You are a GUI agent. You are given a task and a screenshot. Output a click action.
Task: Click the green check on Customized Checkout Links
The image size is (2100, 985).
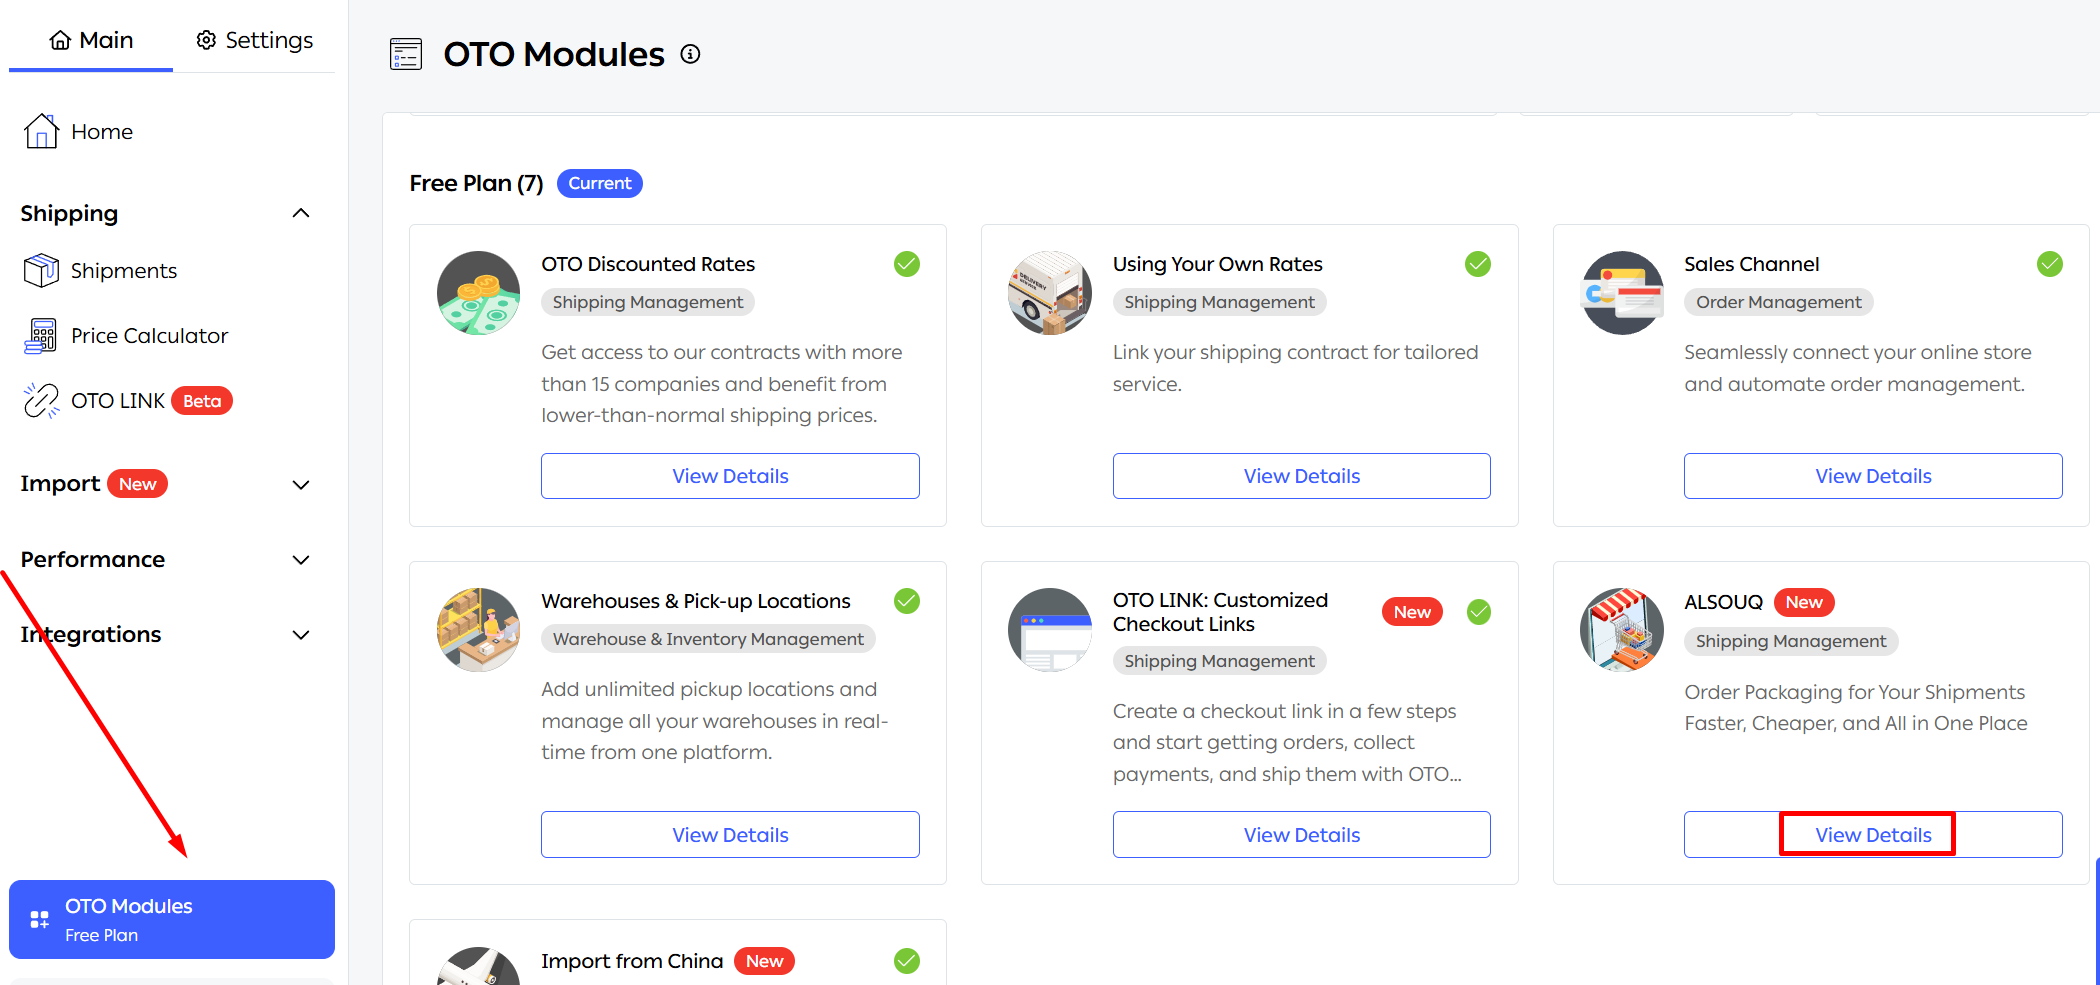pyautogui.click(x=1479, y=612)
